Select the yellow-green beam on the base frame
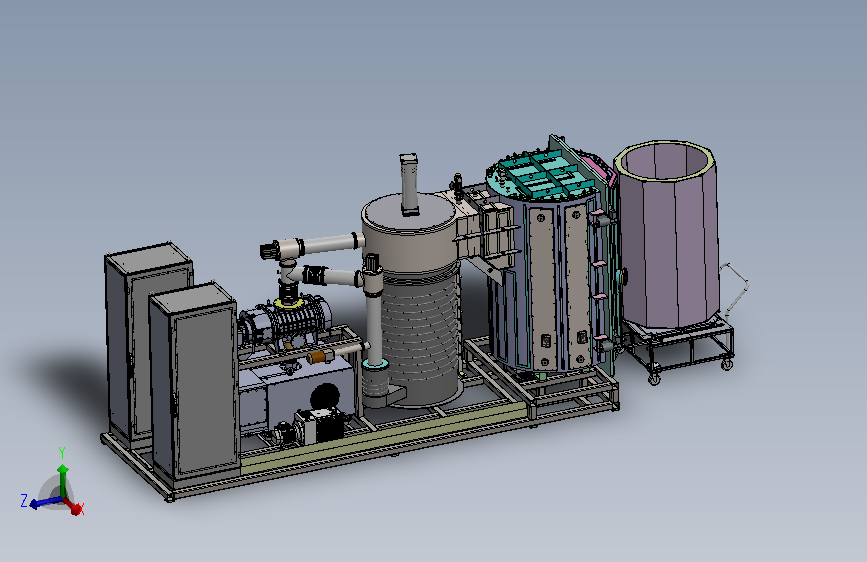The image size is (867, 562). pyautogui.click(x=382, y=440)
